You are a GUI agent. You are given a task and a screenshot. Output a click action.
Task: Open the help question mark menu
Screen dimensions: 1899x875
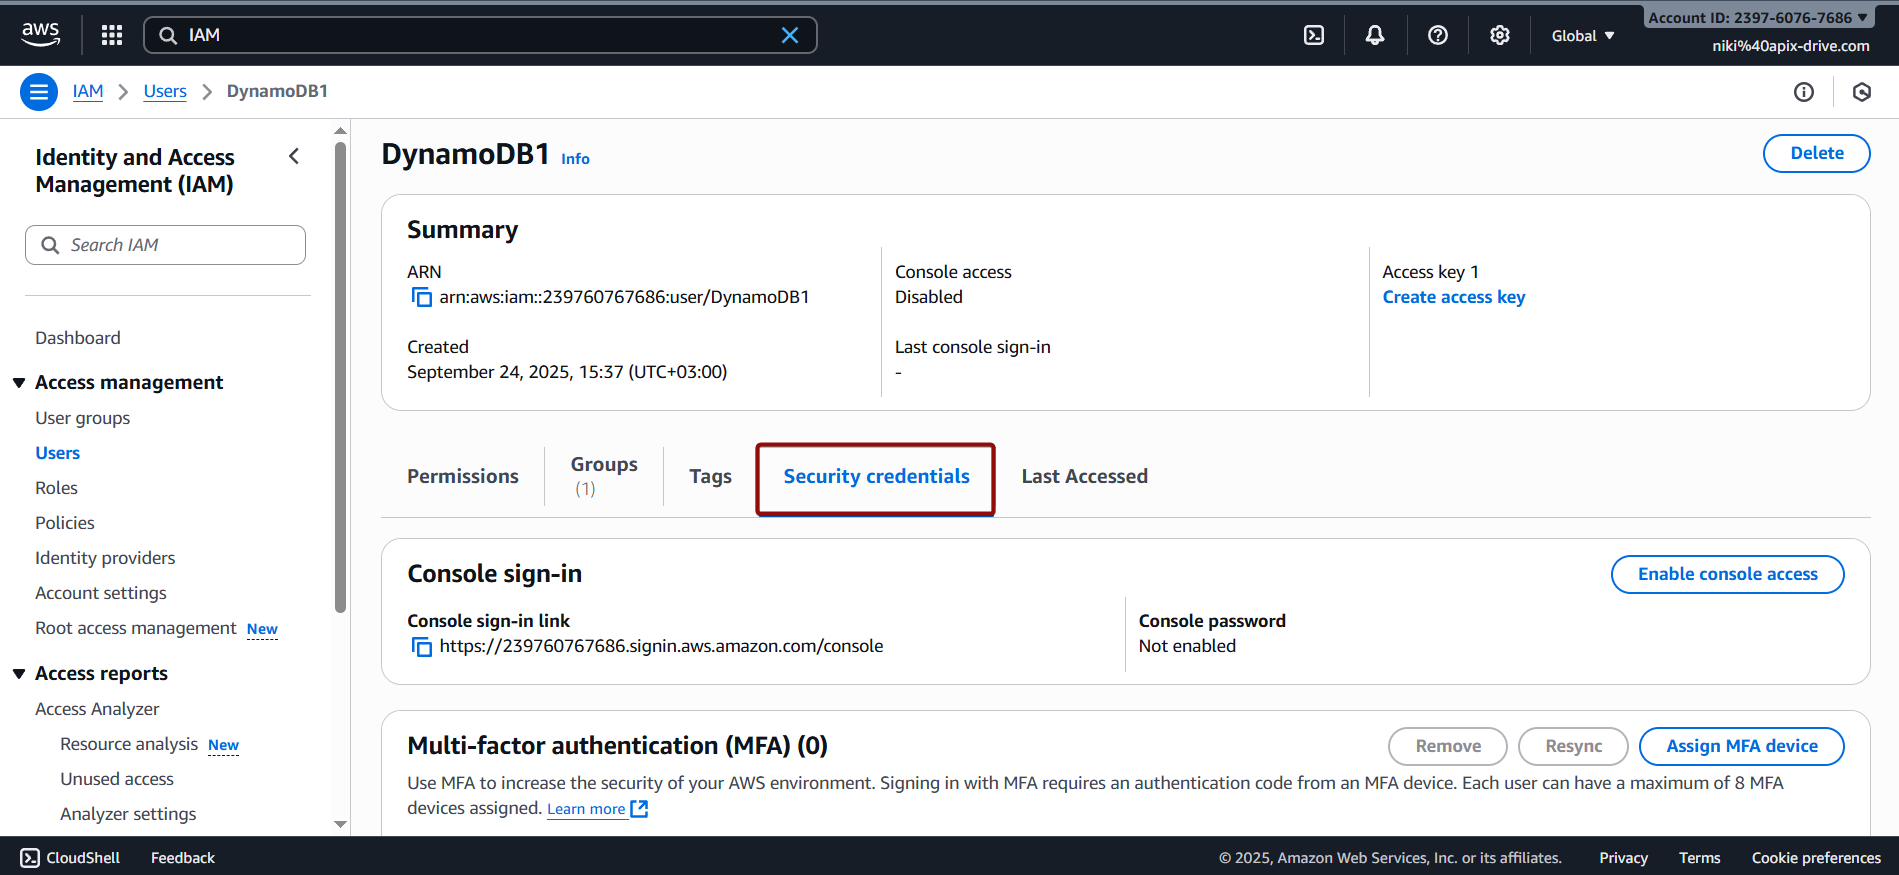pyautogui.click(x=1437, y=35)
